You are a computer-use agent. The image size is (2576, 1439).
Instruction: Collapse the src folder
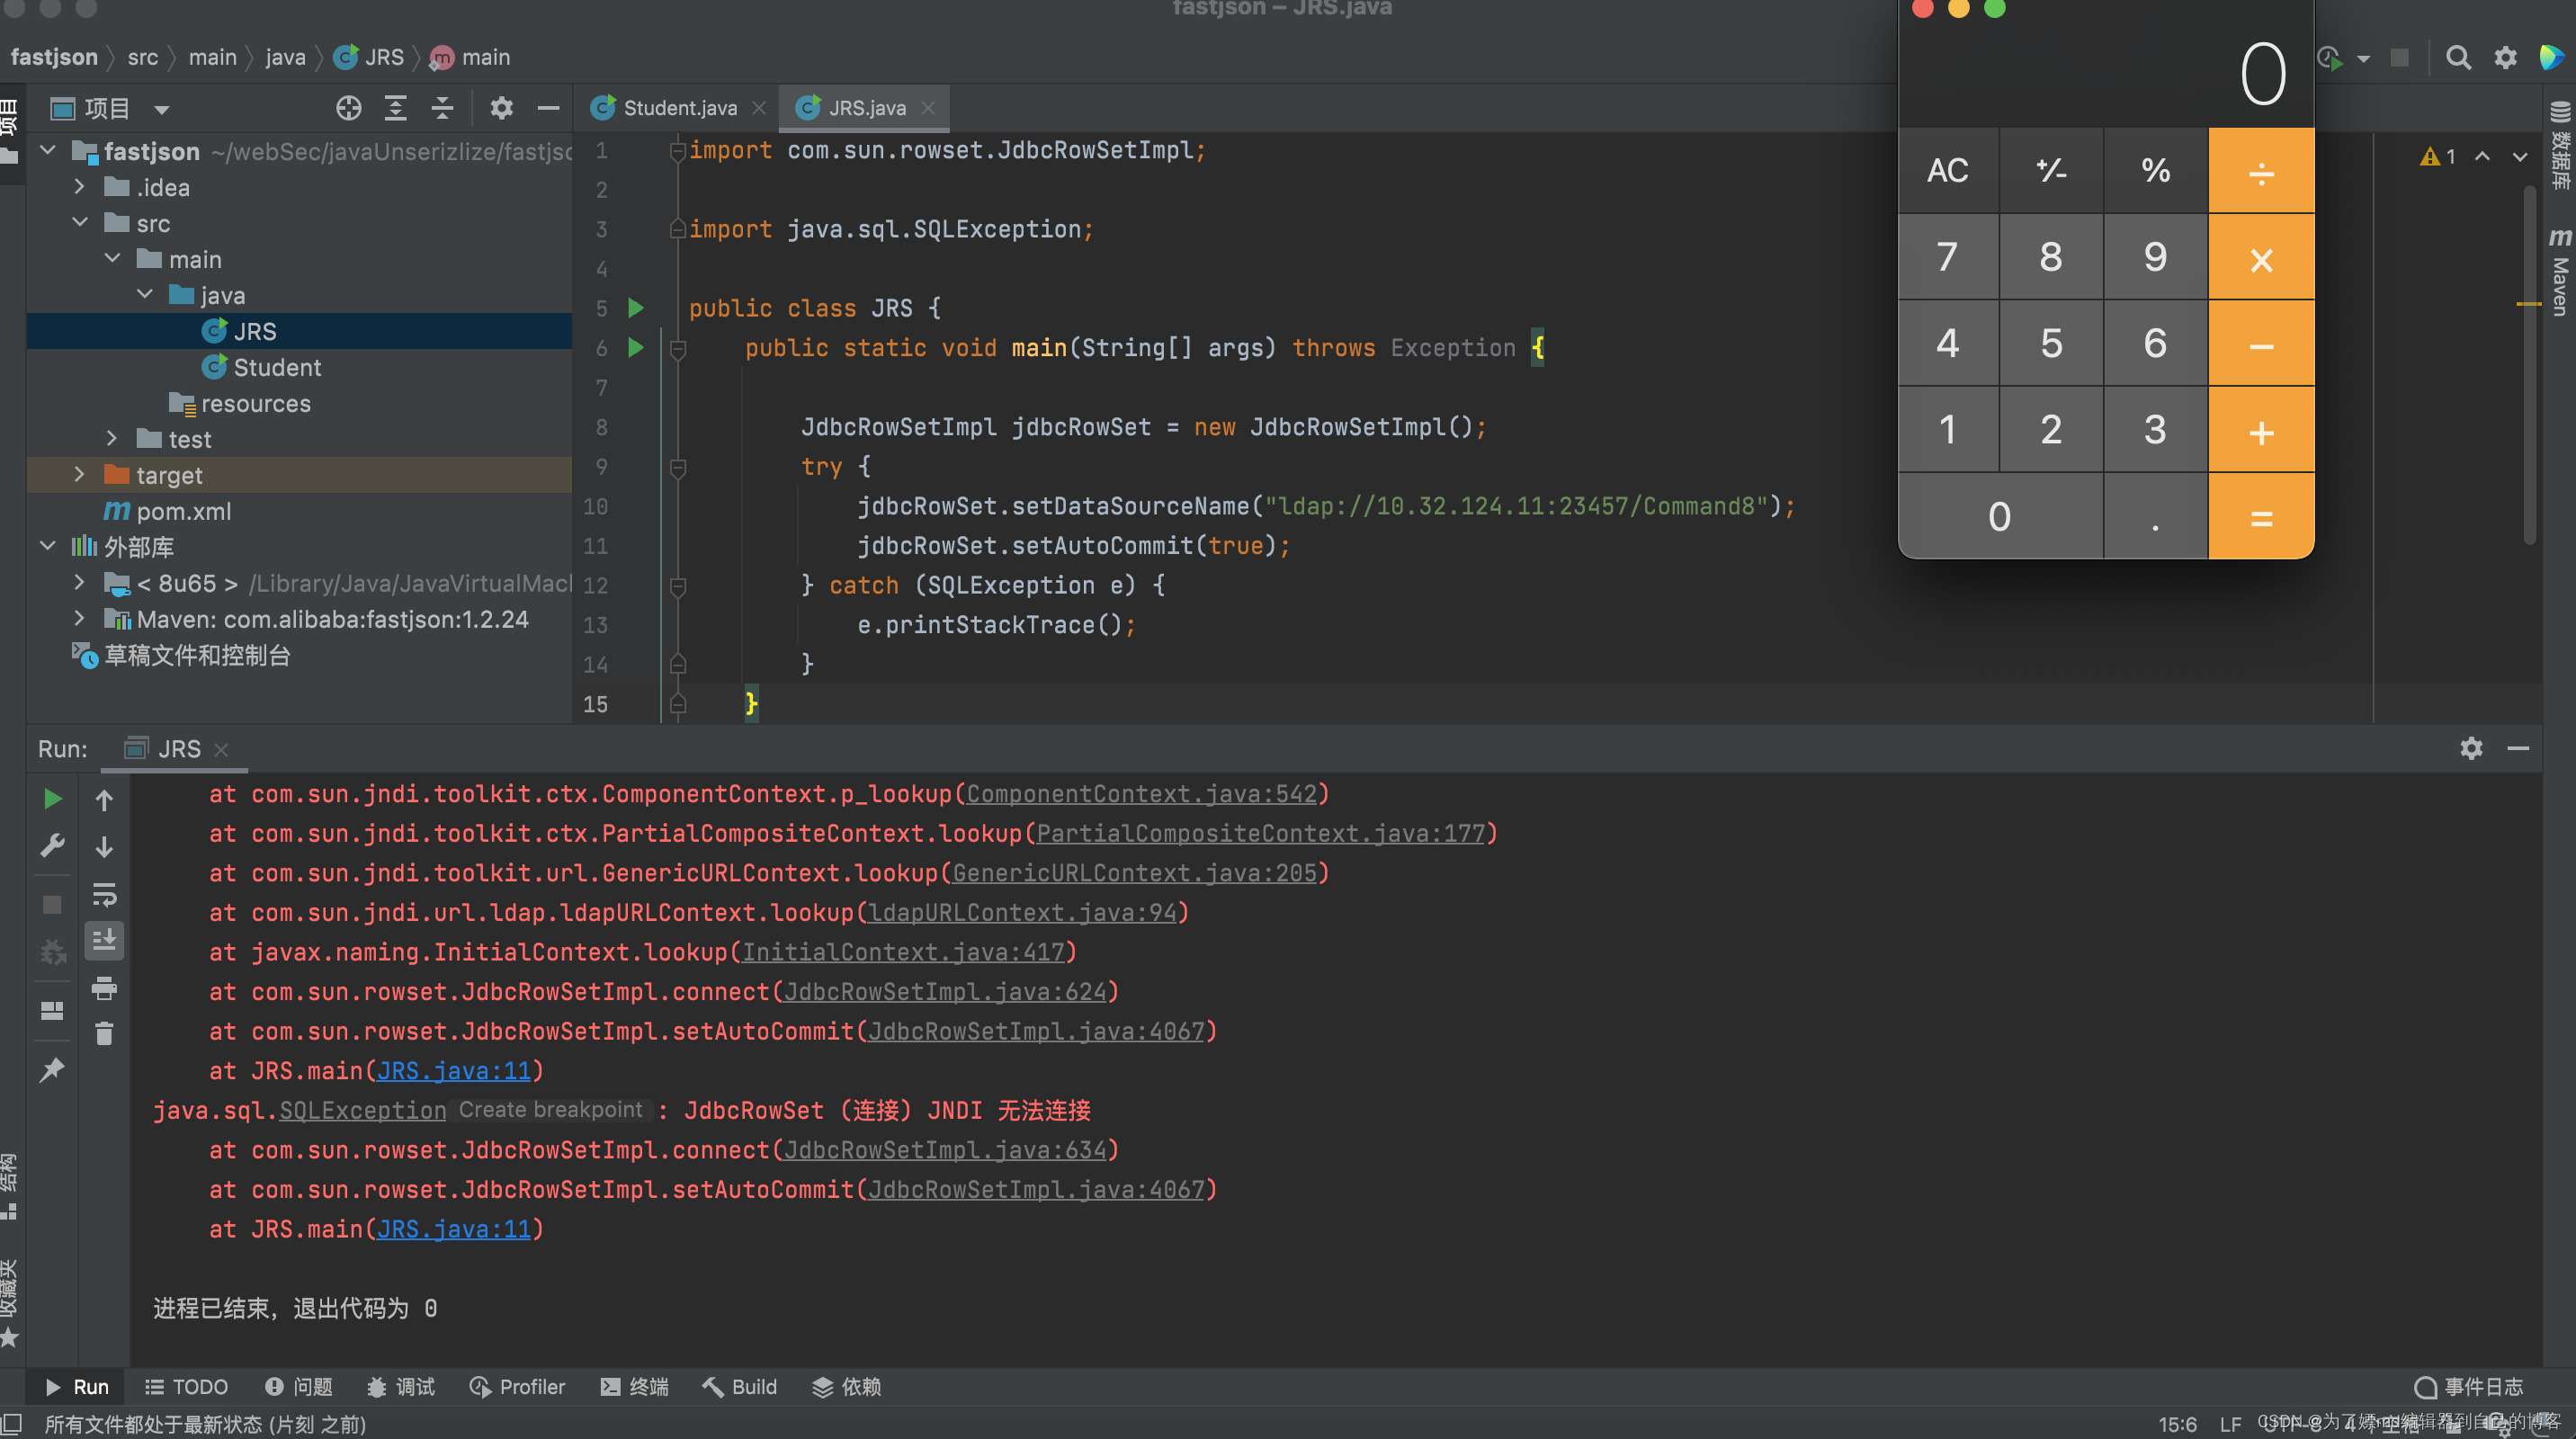pyautogui.click(x=80, y=223)
